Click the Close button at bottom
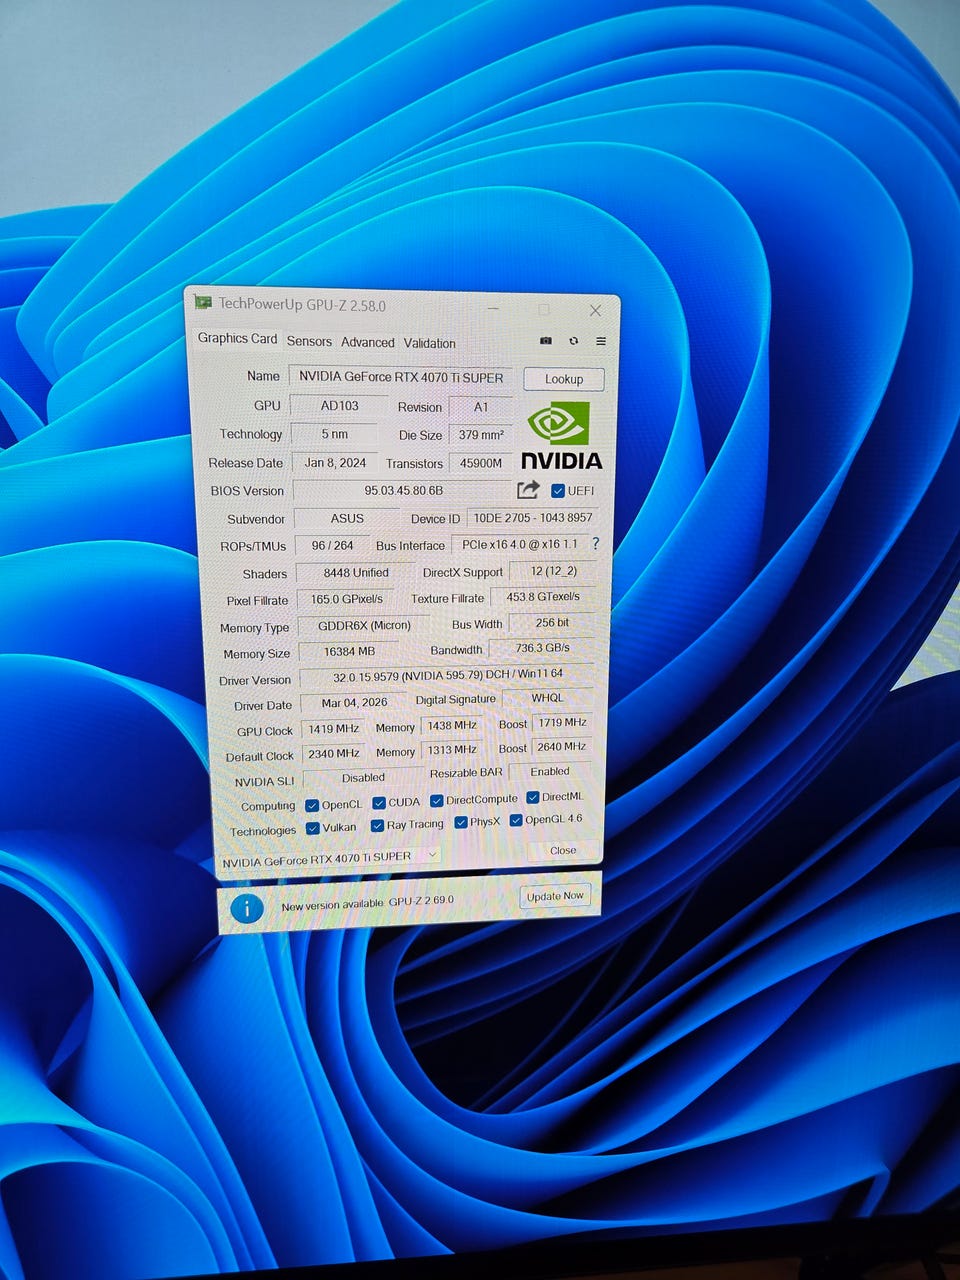Image resolution: width=960 pixels, height=1280 pixels. pyautogui.click(x=563, y=850)
